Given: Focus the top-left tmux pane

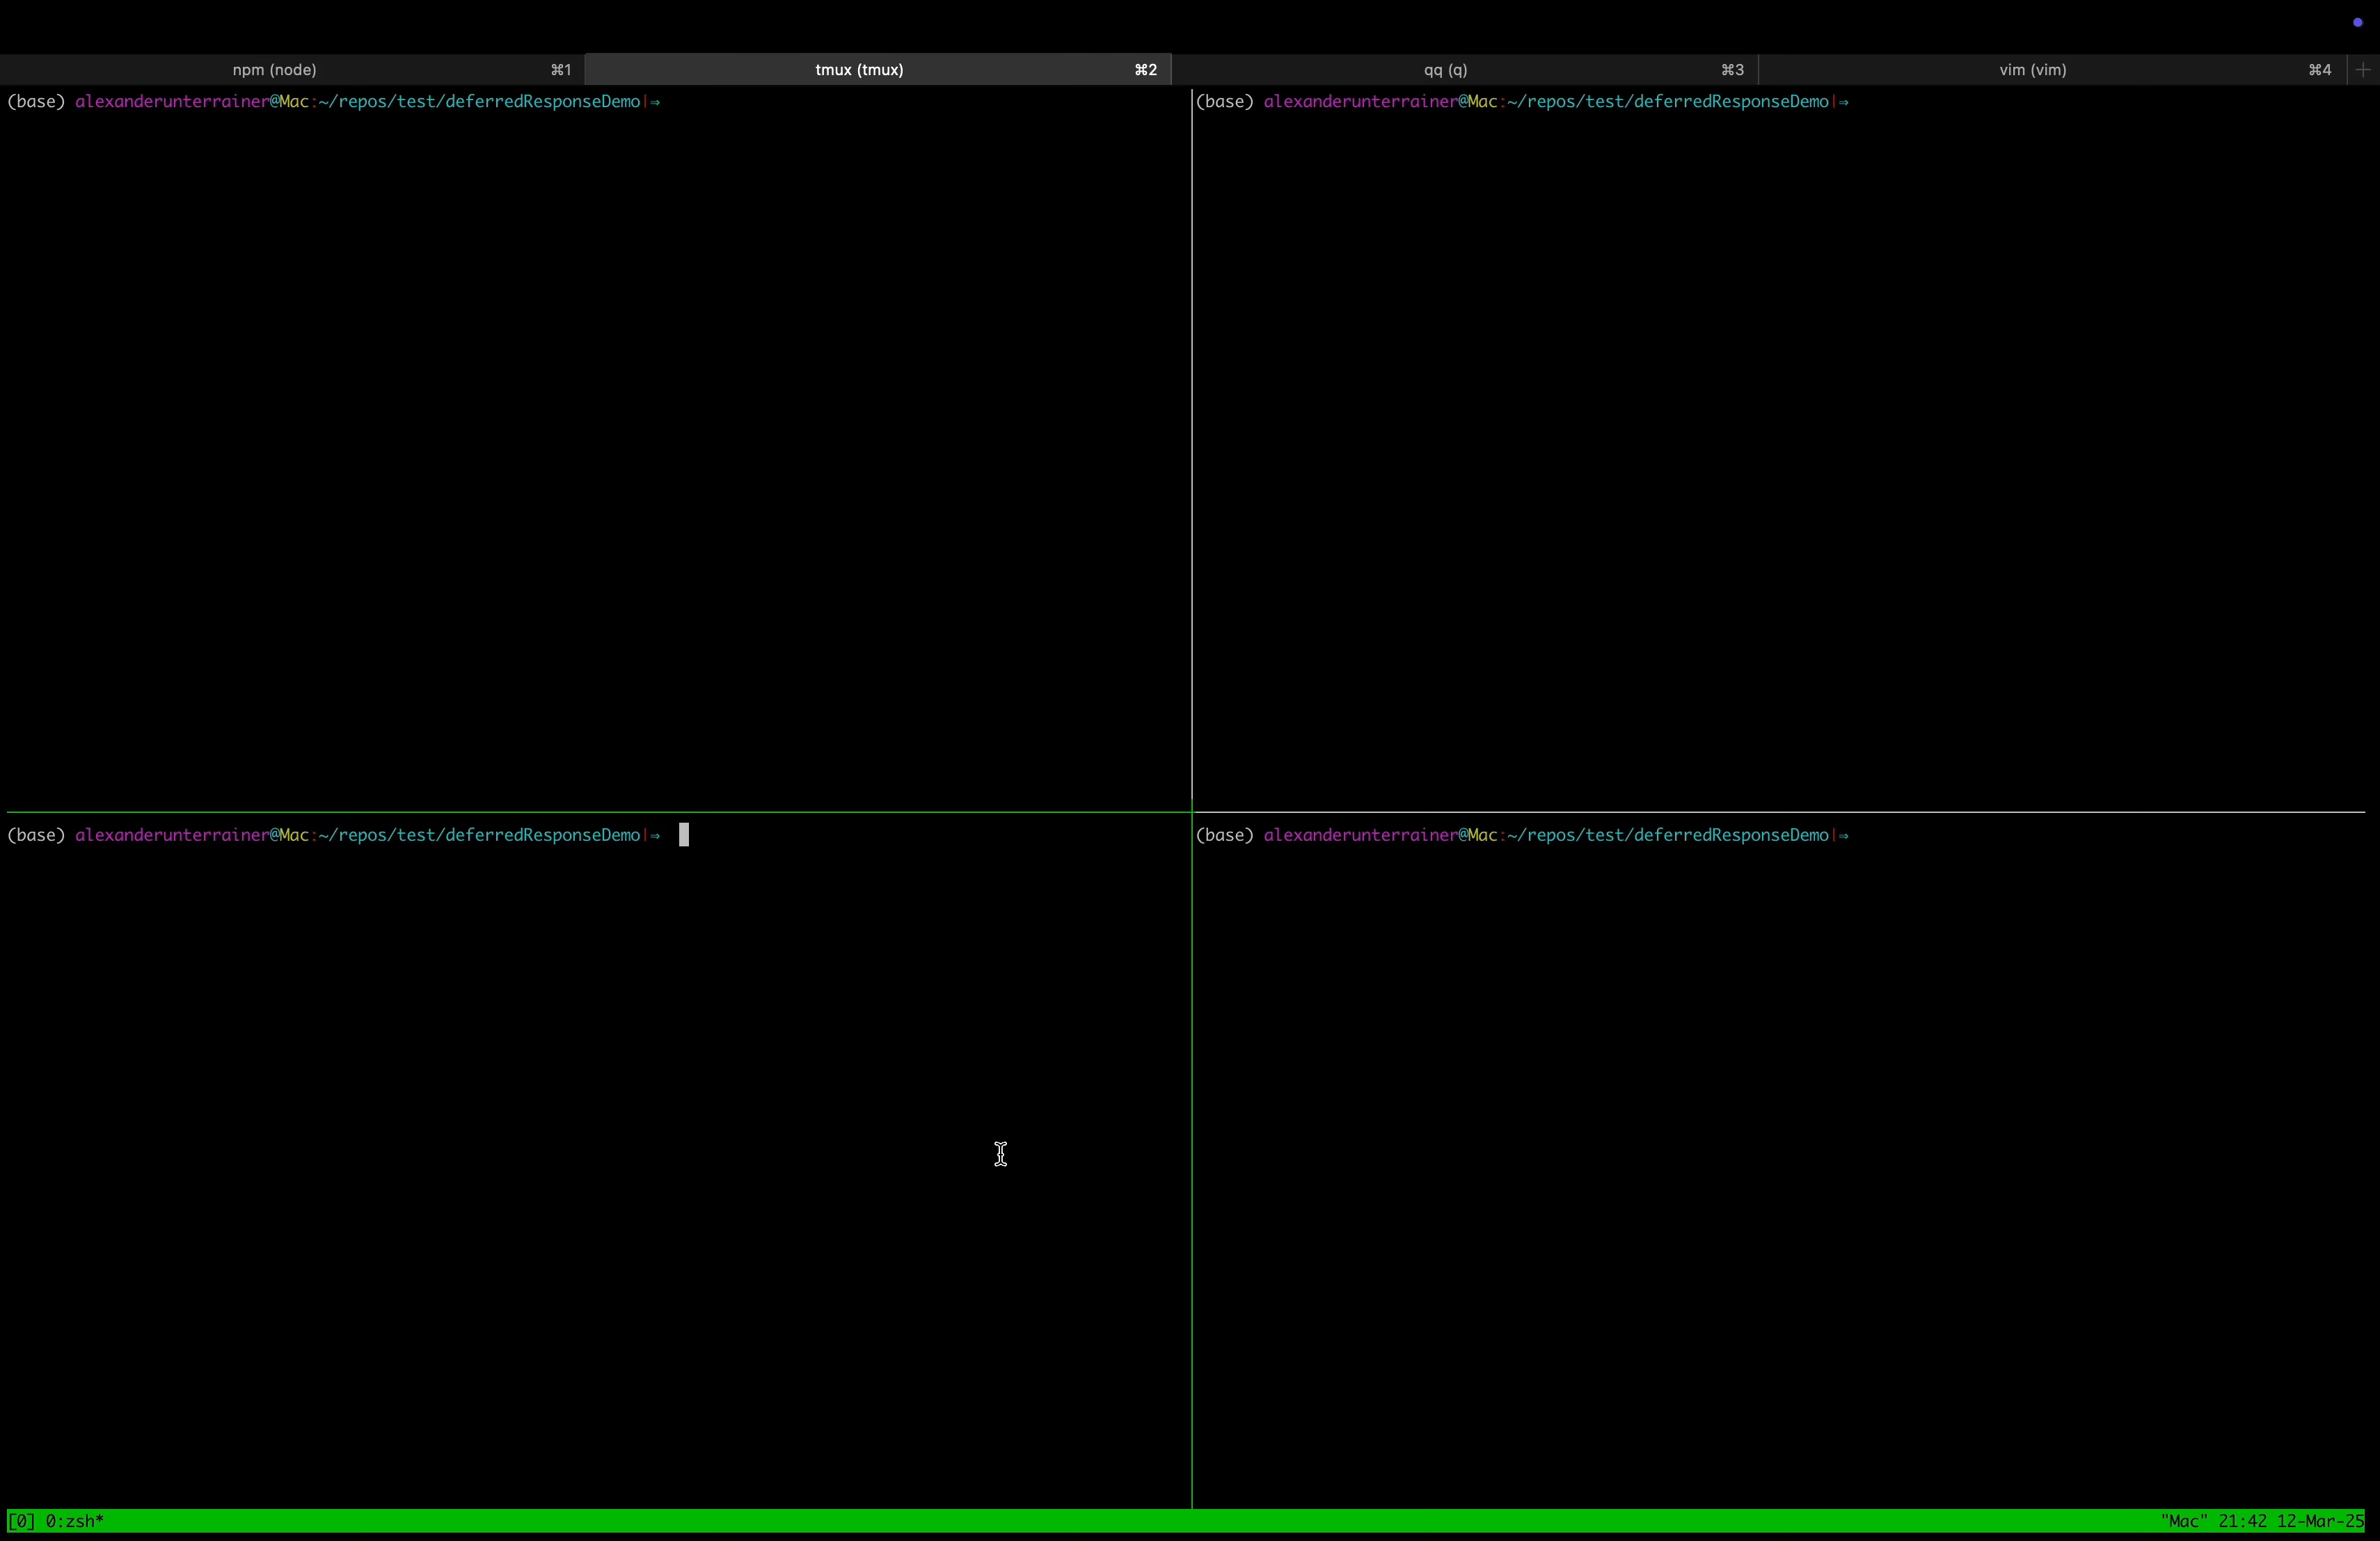Looking at the screenshot, I should pos(595,450).
